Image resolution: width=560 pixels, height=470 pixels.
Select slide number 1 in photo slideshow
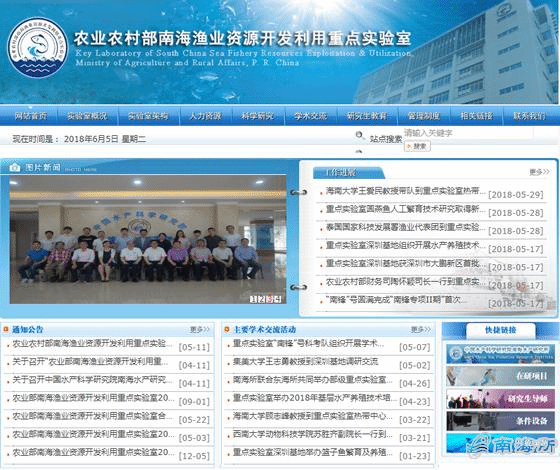pyautogui.click(x=253, y=299)
